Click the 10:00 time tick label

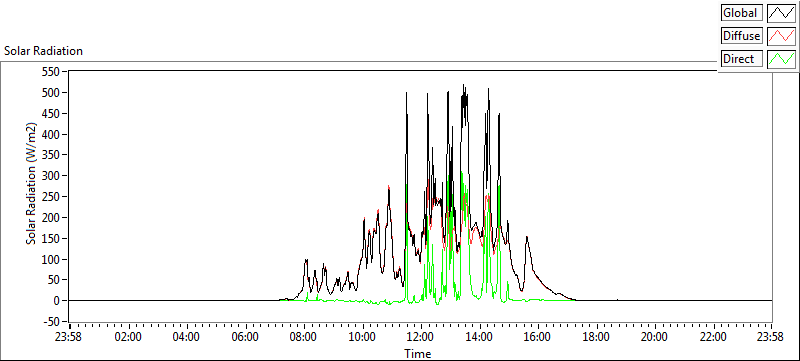click(362, 337)
